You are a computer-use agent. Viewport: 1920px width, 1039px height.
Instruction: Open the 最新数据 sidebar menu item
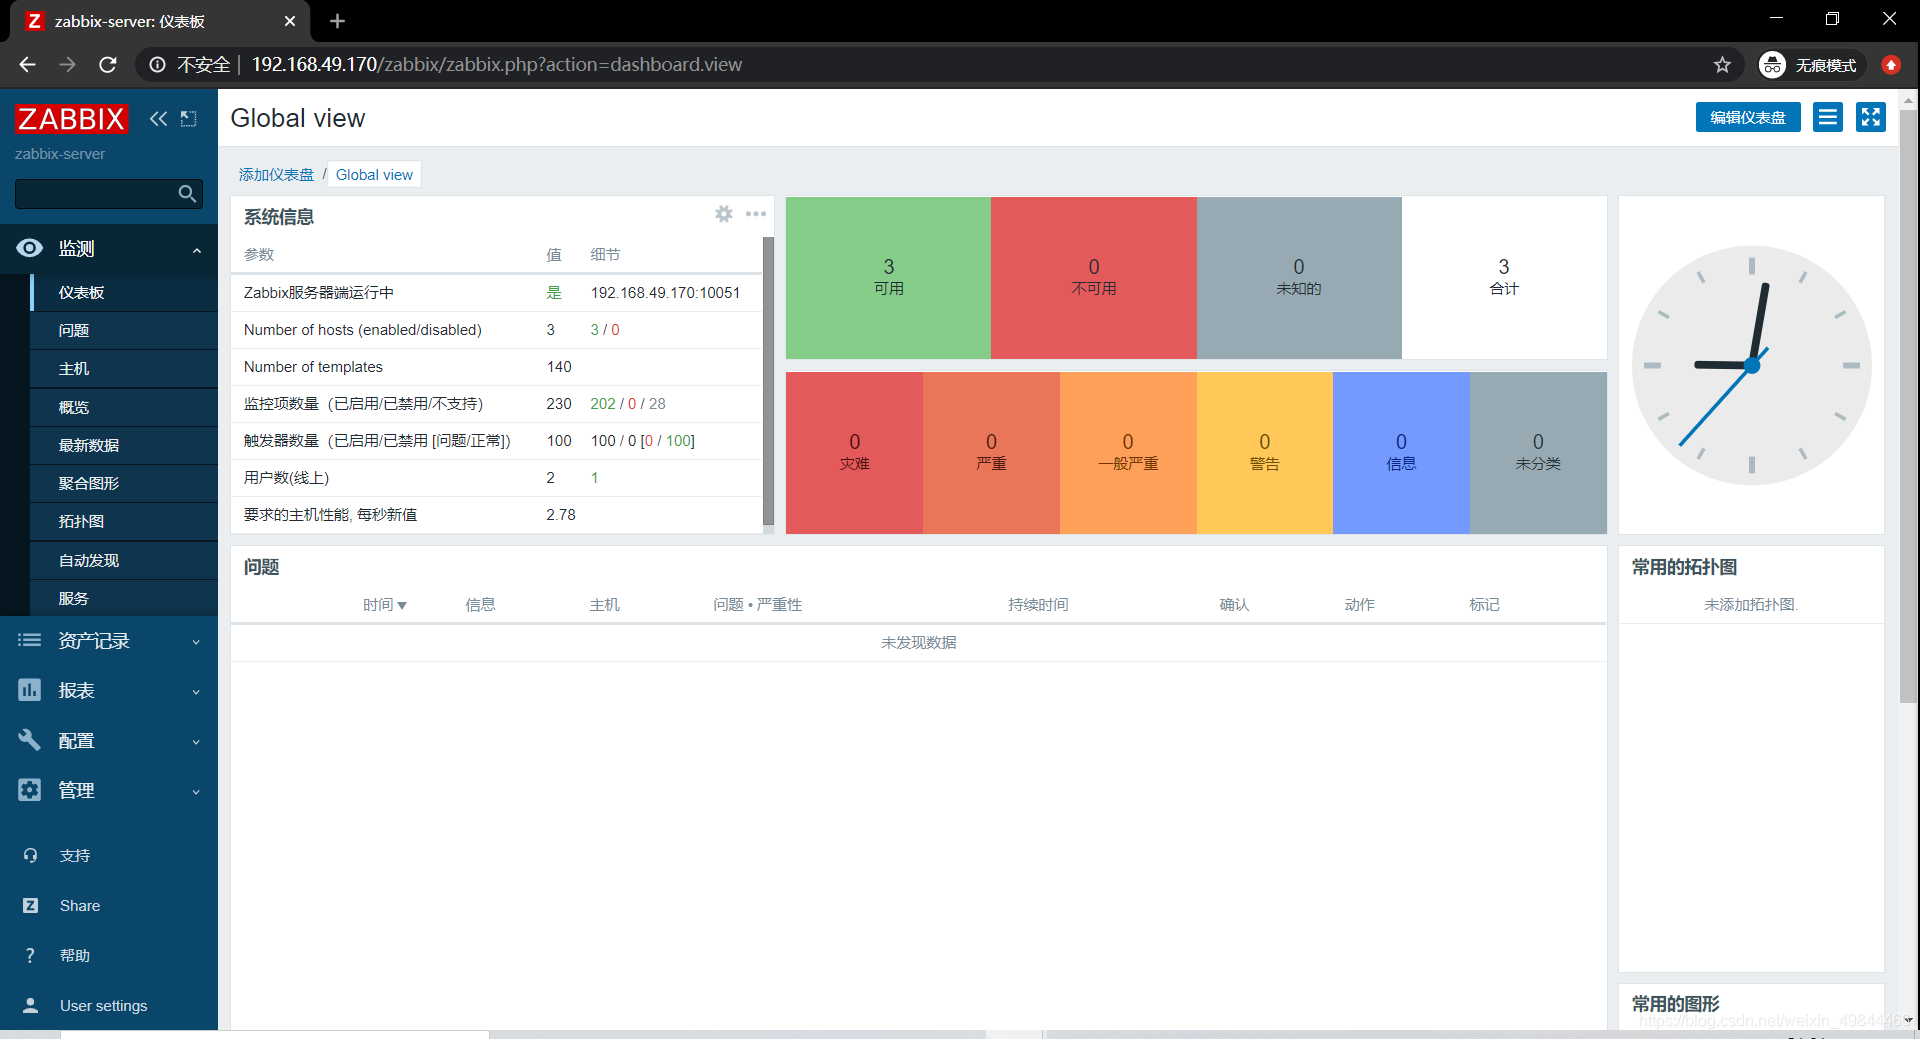click(x=125, y=445)
